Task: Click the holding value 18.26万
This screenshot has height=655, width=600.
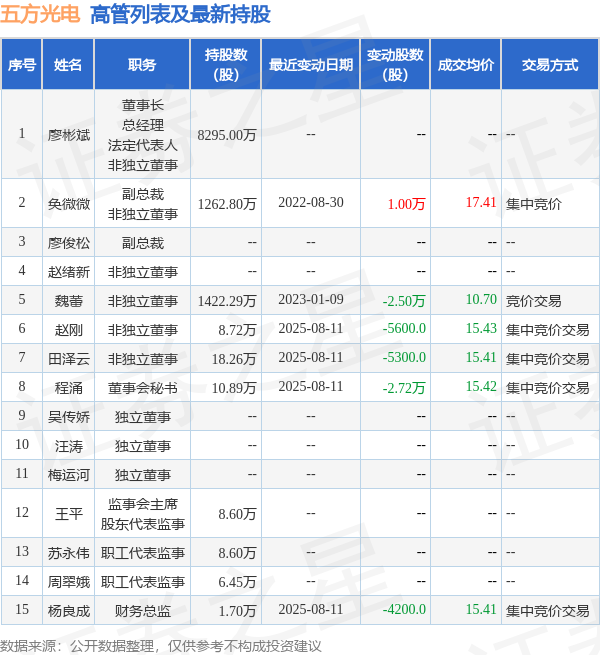Action: click(x=234, y=359)
